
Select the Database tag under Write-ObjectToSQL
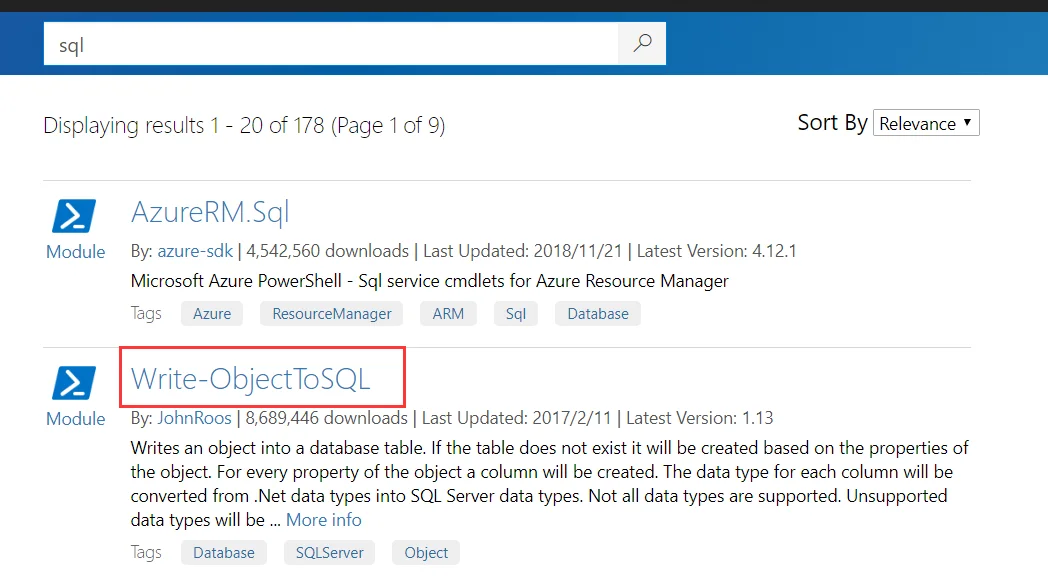[223, 553]
